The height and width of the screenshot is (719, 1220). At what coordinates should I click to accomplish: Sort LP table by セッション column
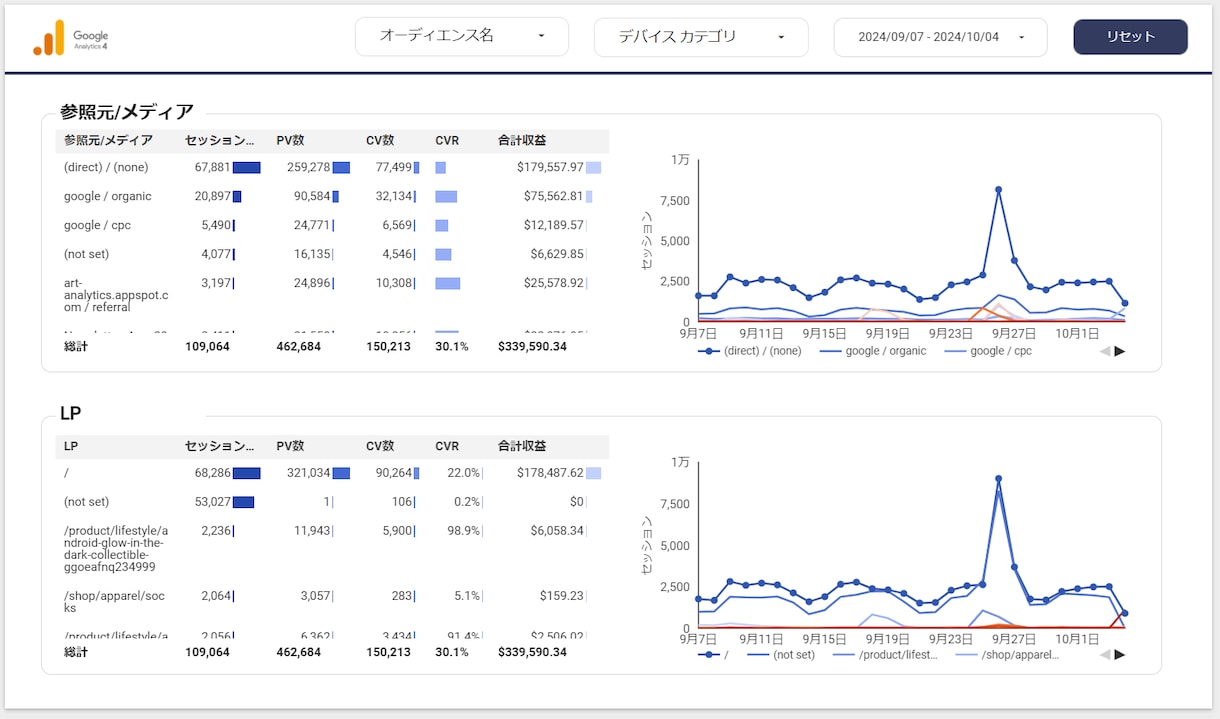tap(219, 446)
